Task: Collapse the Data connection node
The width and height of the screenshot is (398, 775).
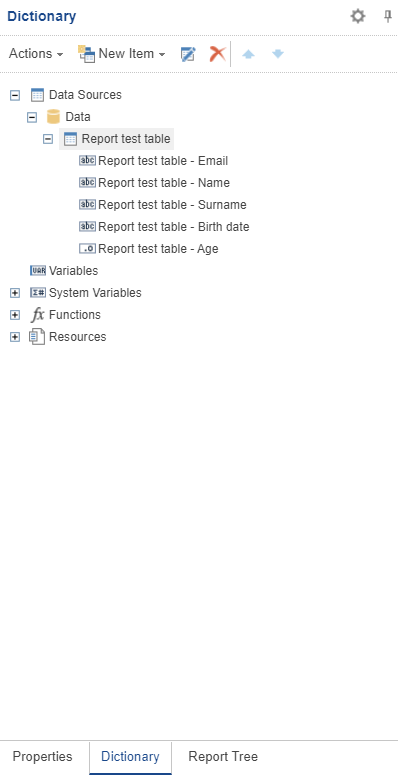Action: click(x=32, y=117)
